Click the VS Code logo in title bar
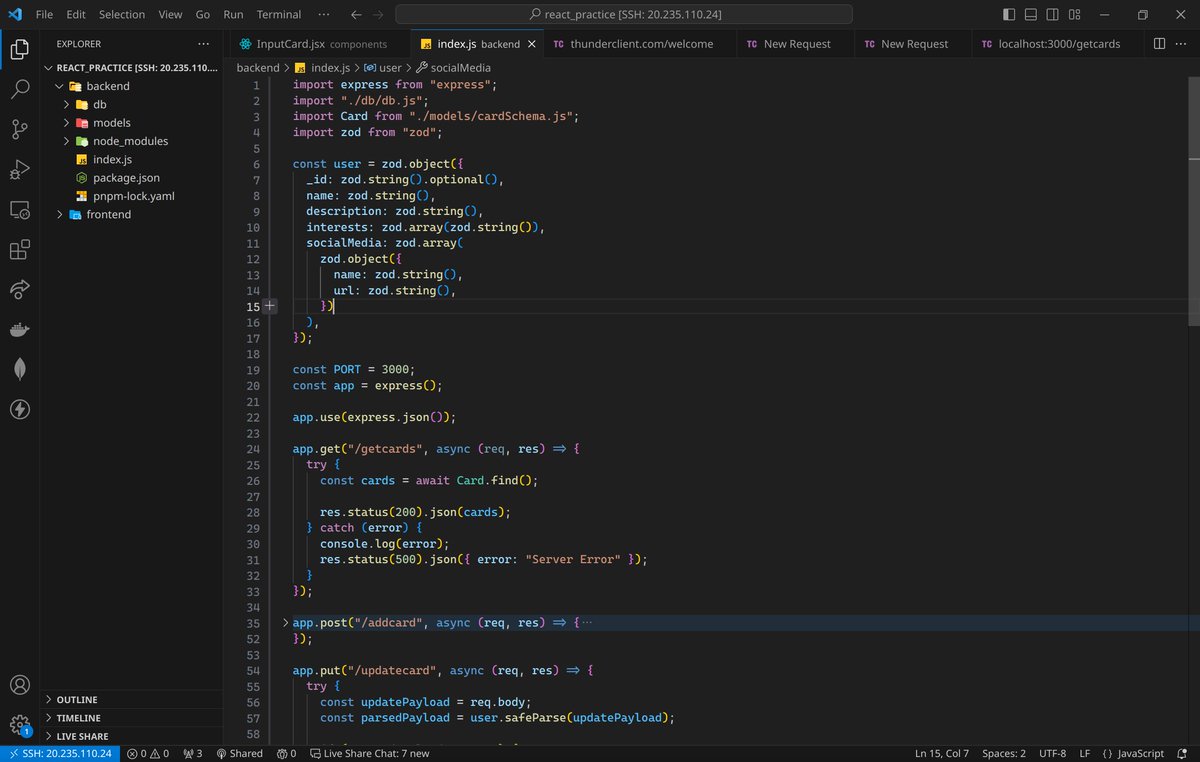1200x762 pixels. click(15, 14)
